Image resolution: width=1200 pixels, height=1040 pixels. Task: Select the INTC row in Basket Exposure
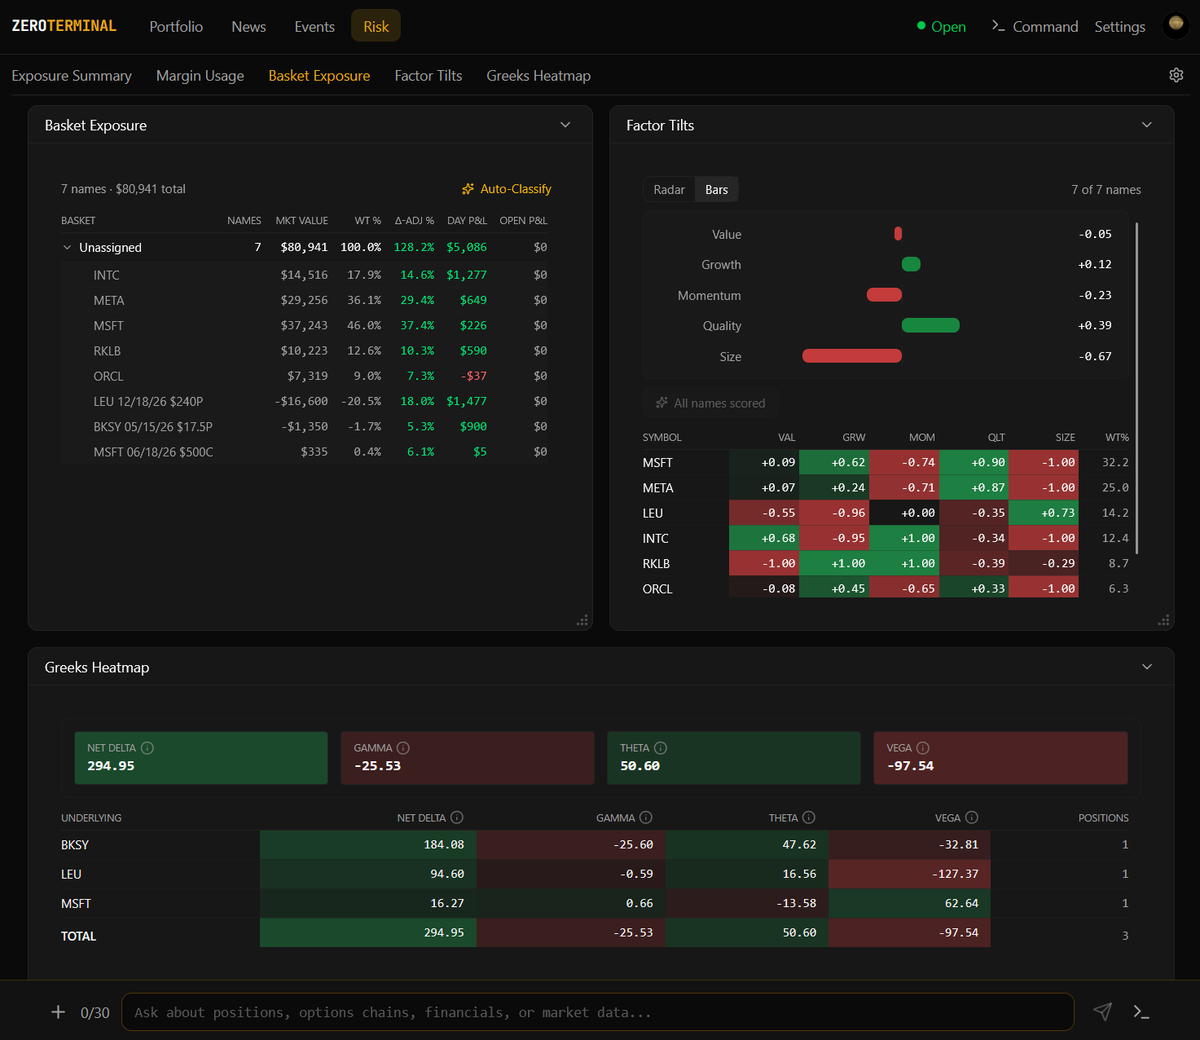pos(305,275)
